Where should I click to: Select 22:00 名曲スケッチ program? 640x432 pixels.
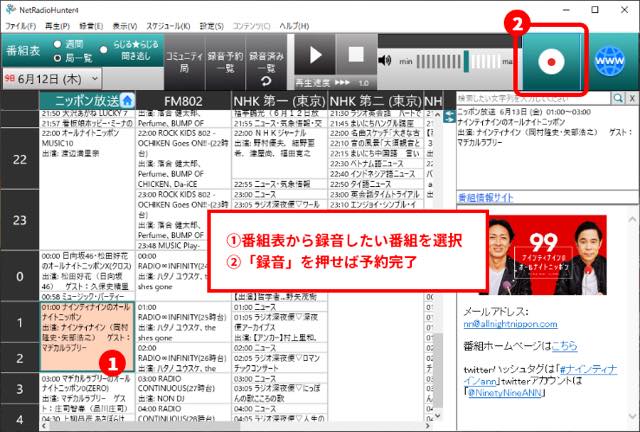376,133
